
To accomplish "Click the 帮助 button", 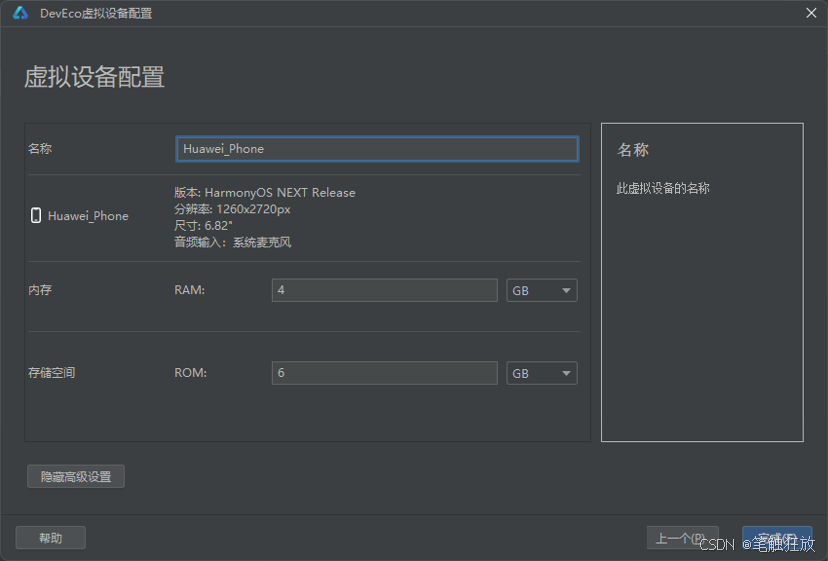I will point(51,538).
